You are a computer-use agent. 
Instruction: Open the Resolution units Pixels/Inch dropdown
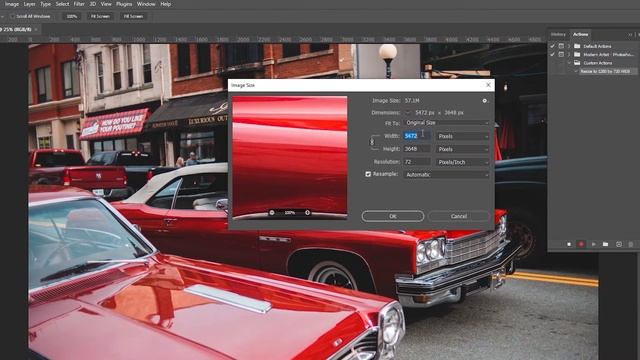(x=462, y=162)
